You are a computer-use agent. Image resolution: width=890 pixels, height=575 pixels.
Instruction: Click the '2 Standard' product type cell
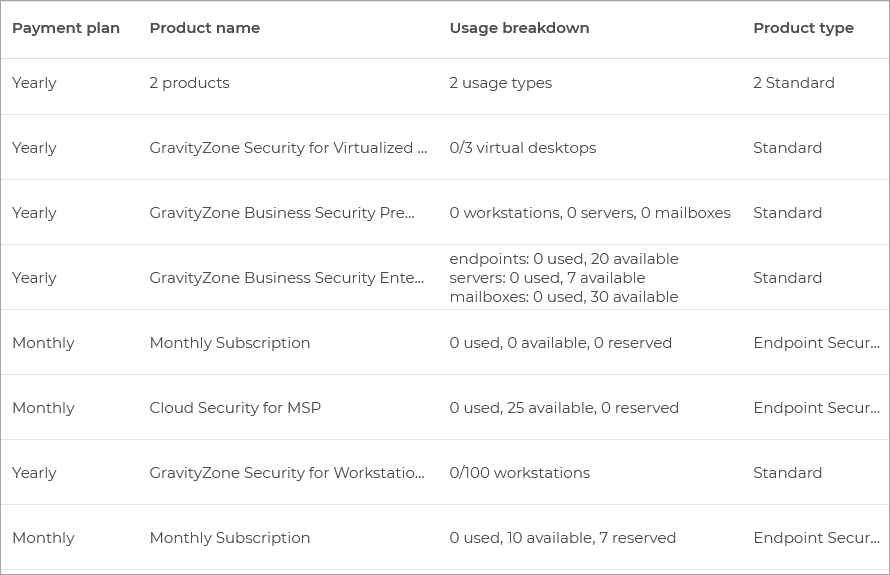(793, 83)
